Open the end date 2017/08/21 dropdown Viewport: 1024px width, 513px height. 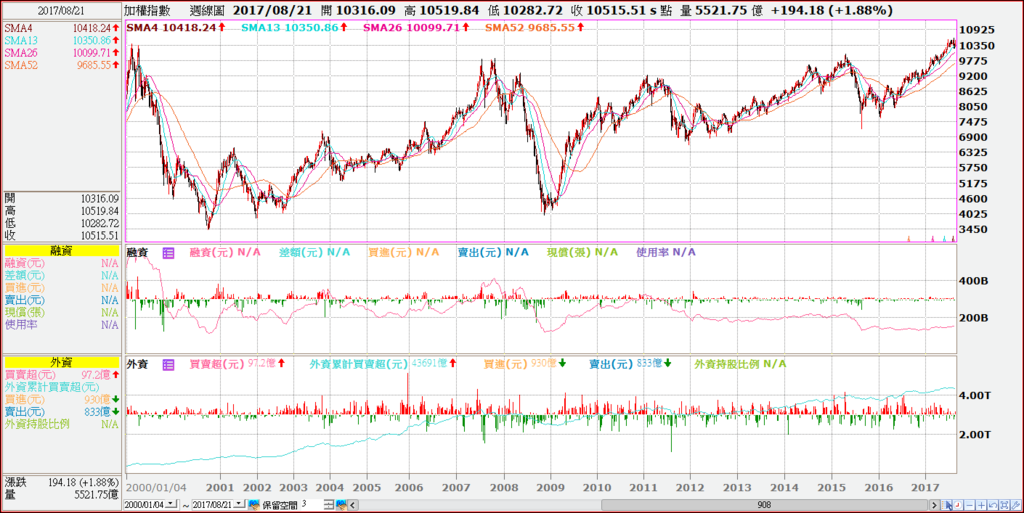pos(240,505)
